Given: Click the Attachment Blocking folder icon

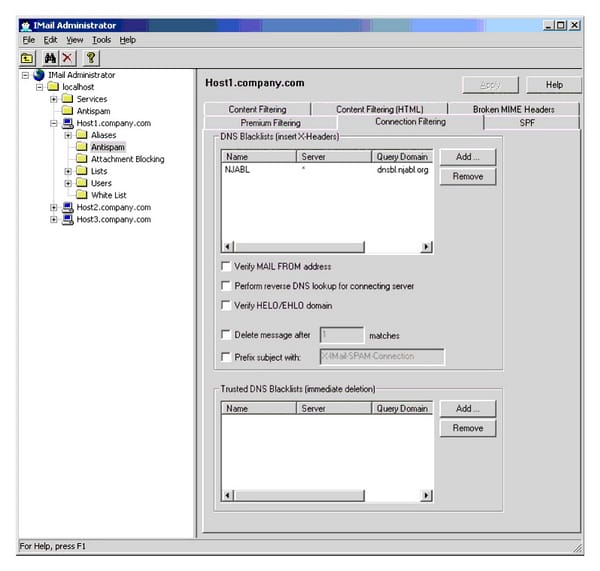Looking at the screenshot, I should tap(82, 159).
